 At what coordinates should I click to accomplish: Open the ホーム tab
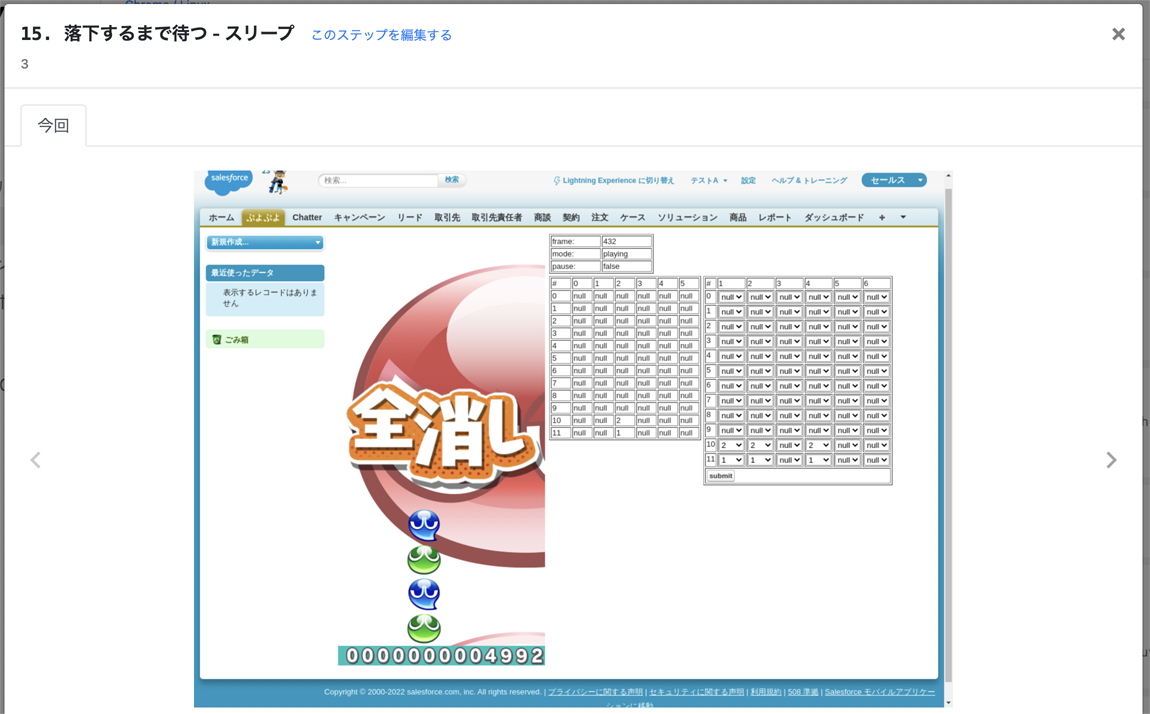[x=221, y=218]
